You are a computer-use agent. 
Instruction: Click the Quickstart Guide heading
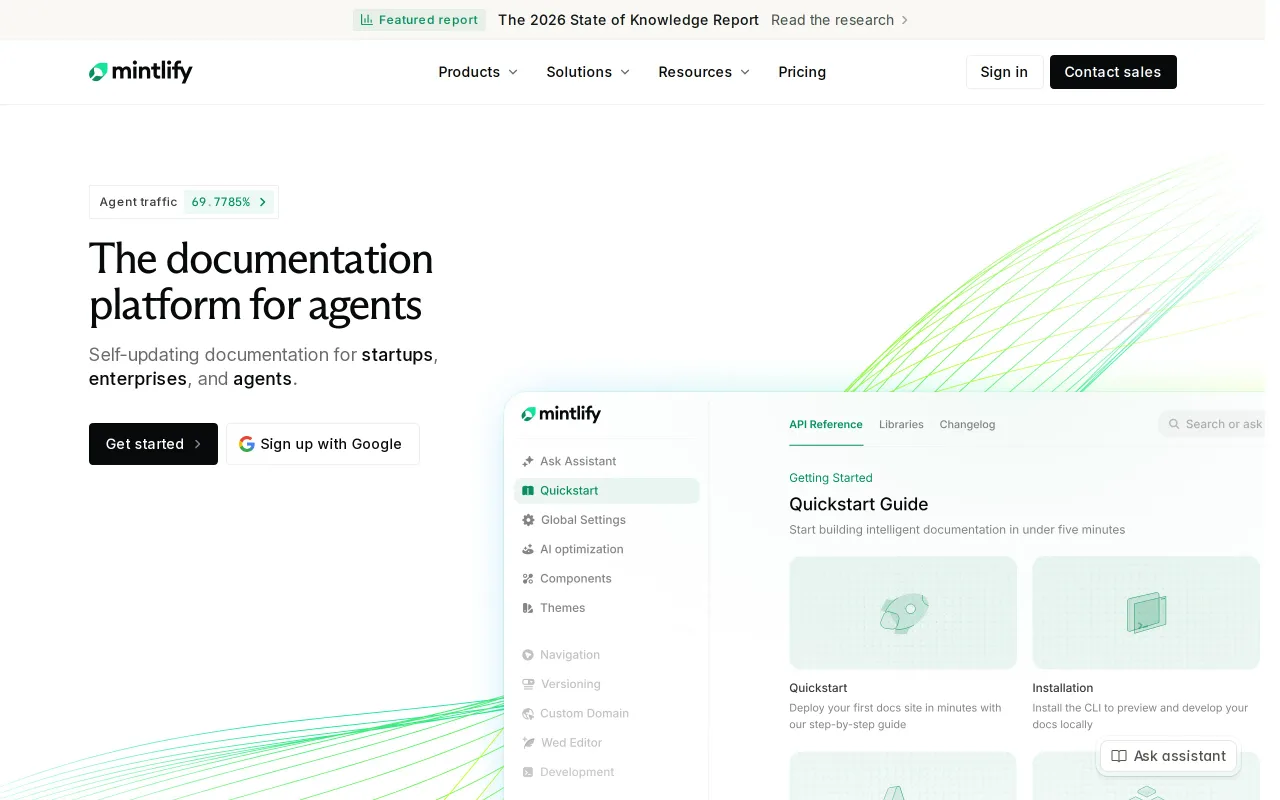[859, 504]
